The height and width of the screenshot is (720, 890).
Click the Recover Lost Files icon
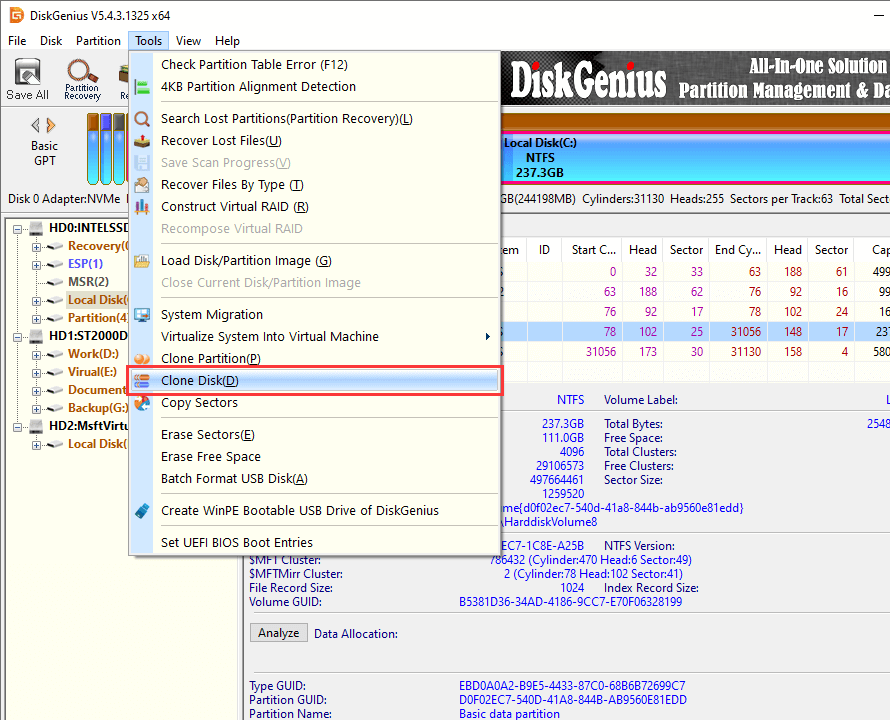click(142, 141)
